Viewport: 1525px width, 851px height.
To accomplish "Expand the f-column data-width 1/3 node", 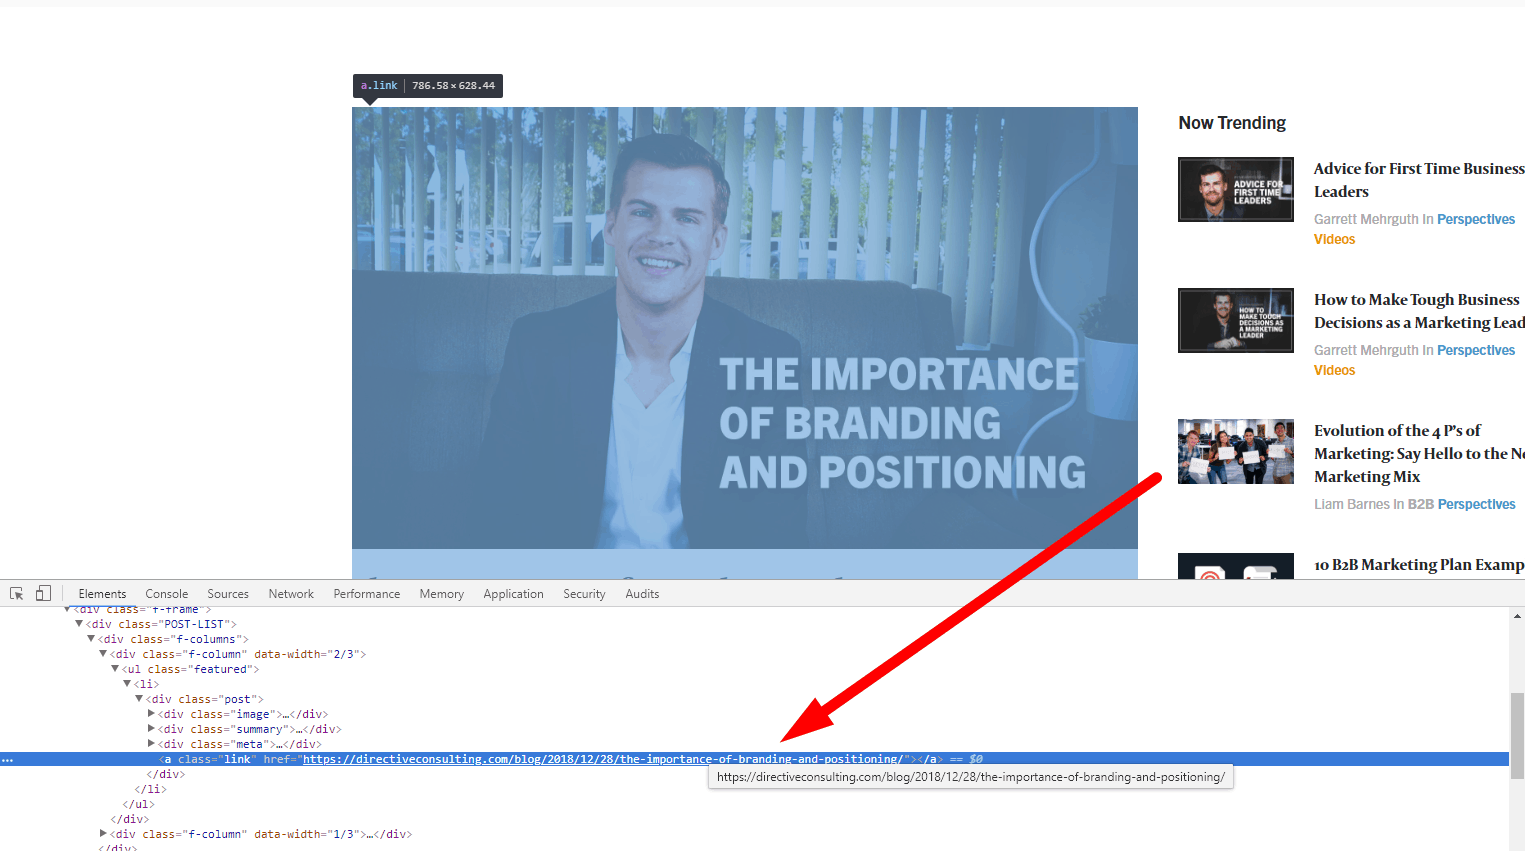I will 103,833.
